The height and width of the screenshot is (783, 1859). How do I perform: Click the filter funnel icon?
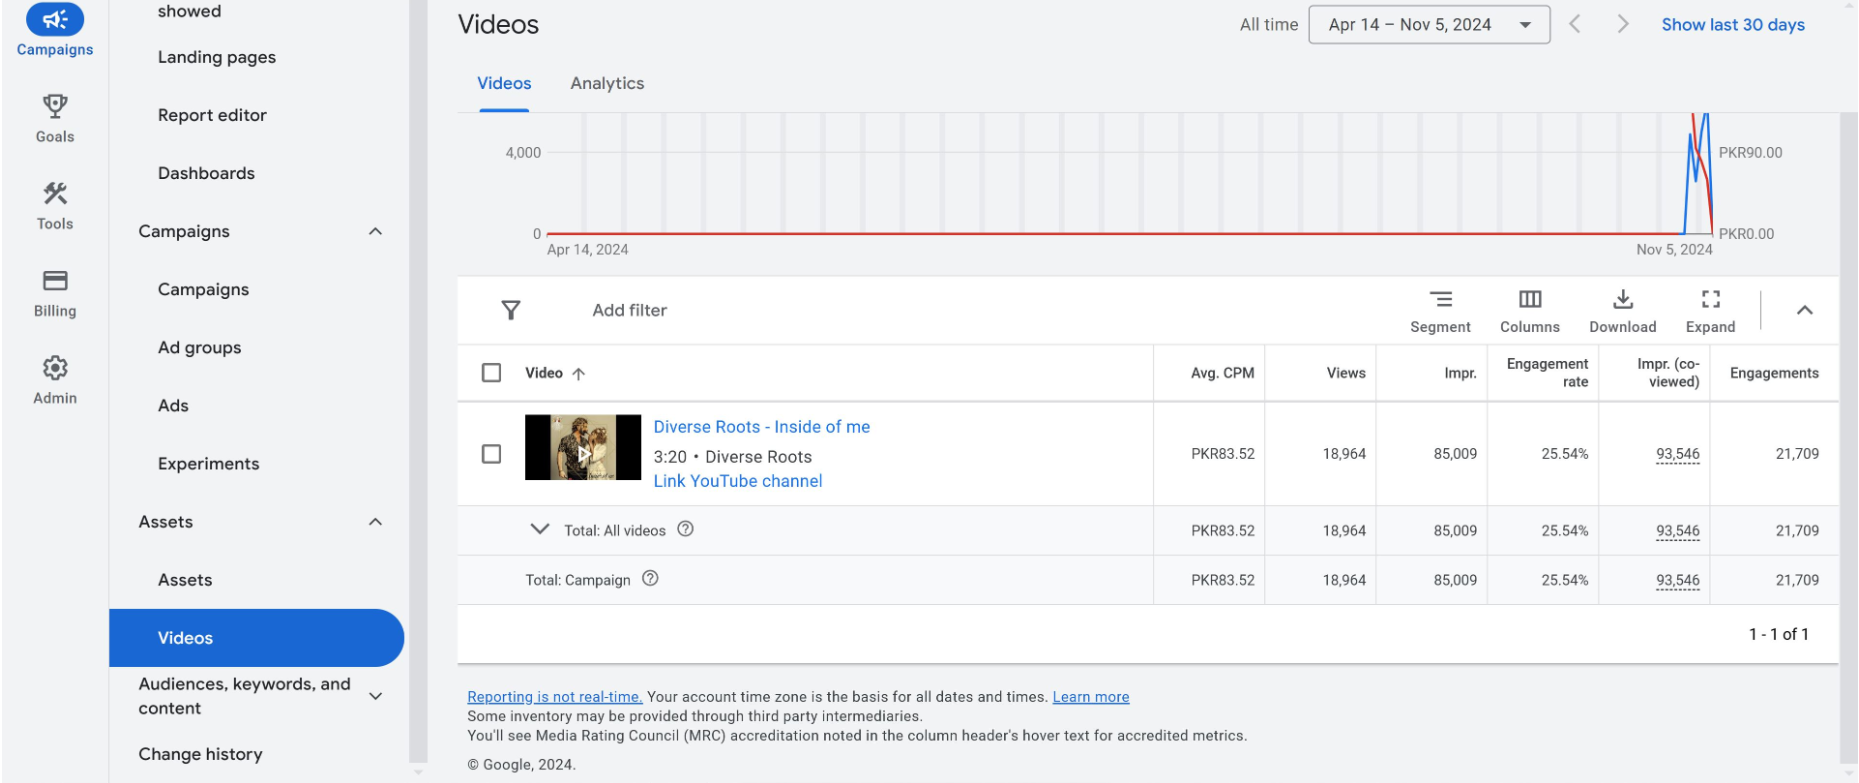tap(511, 310)
